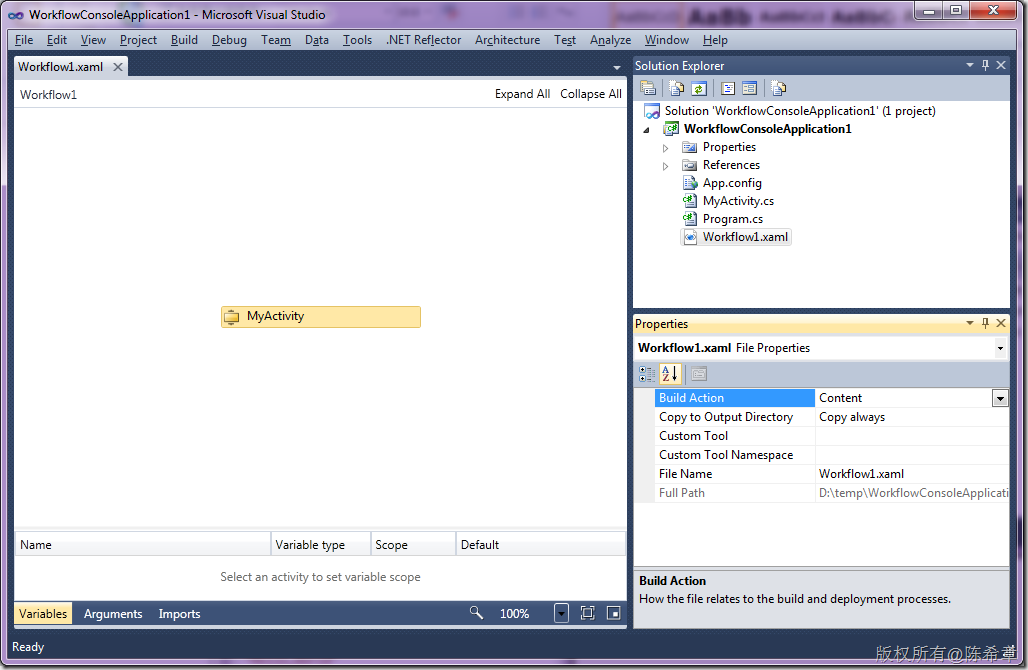Image resolution: width=1028 pixels, height=670 pixels.
Task: Select MyActivity.cs in Solution Explorer
Action: coord(738,201)
